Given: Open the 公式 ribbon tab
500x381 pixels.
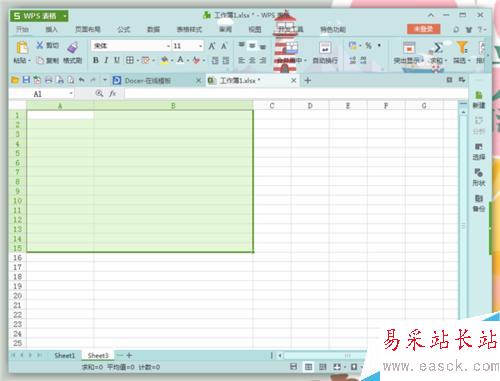Looking at the screenshot, I should click(x=124, y=29).
